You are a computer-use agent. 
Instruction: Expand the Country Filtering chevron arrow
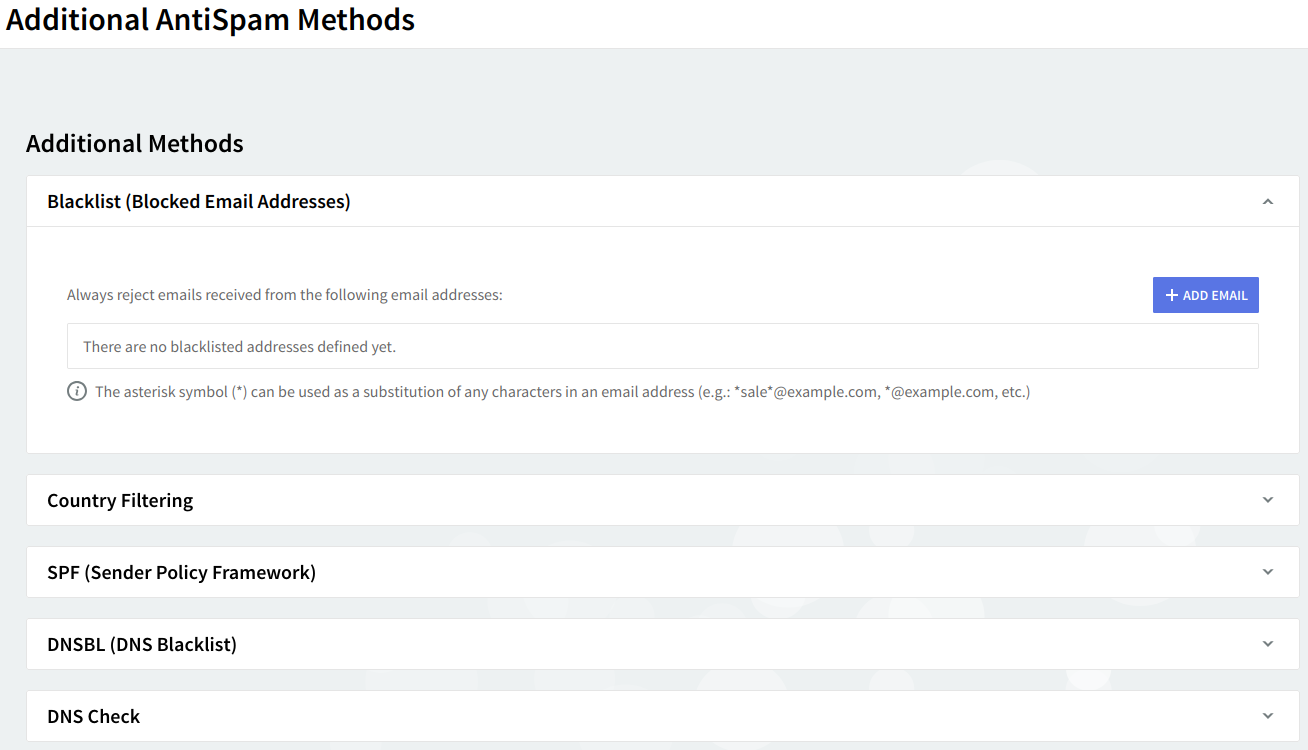click(x=1267, y=500)
